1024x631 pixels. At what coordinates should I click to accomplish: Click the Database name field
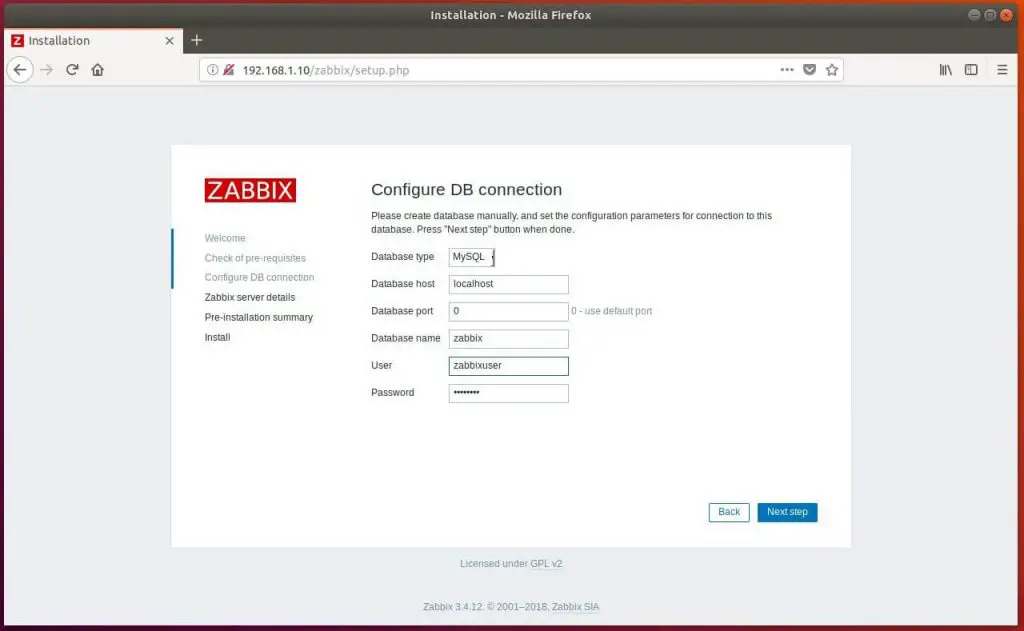[x=508, y=338]
